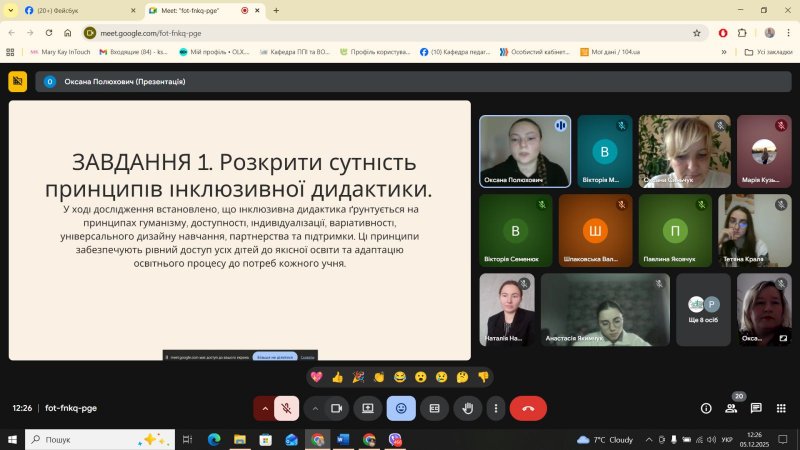Screen dimensions: 800x450
Task: Open the meeting activities grid icon
Action: point(781,408)
